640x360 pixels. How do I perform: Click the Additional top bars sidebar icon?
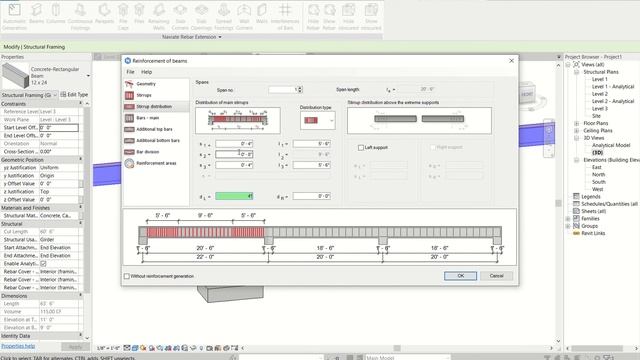[129, 129]
